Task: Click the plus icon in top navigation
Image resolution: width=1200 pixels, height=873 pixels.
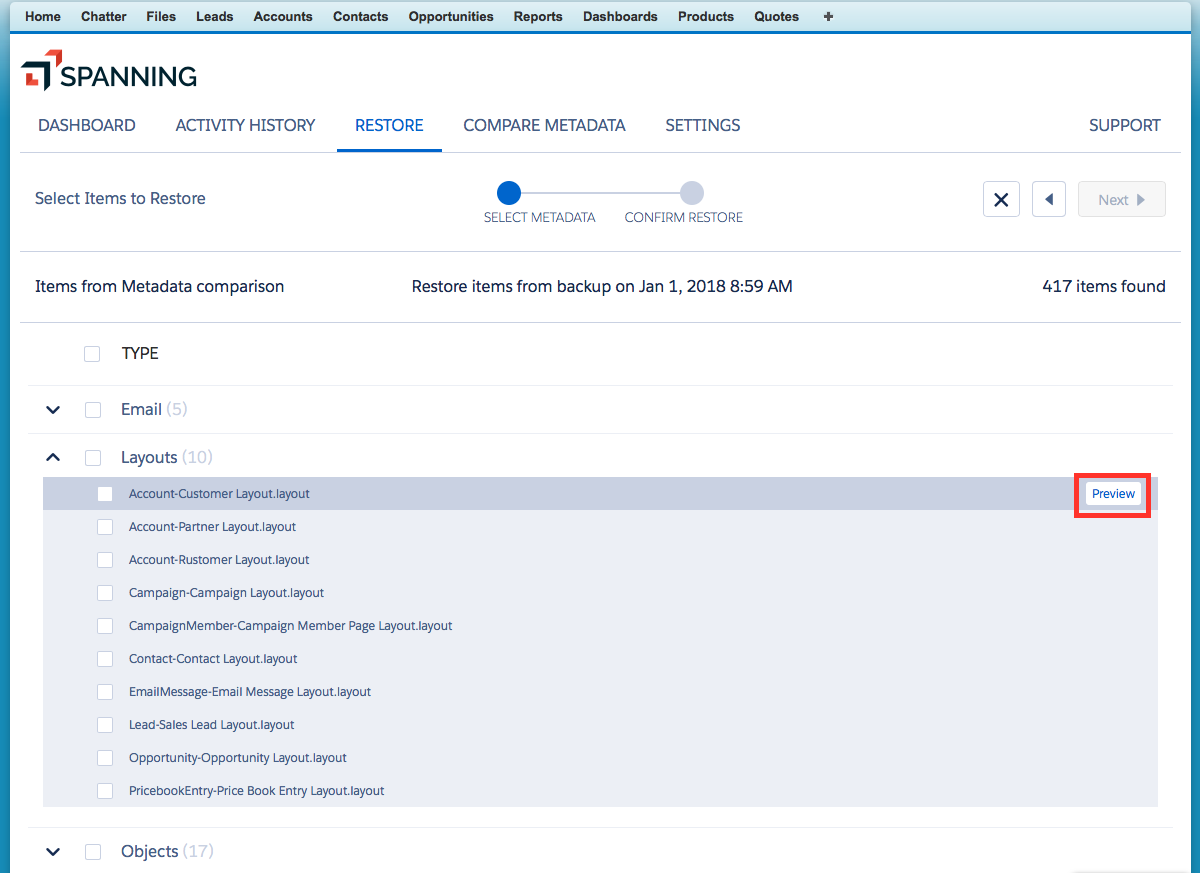Action: click(x=828, y=16)
